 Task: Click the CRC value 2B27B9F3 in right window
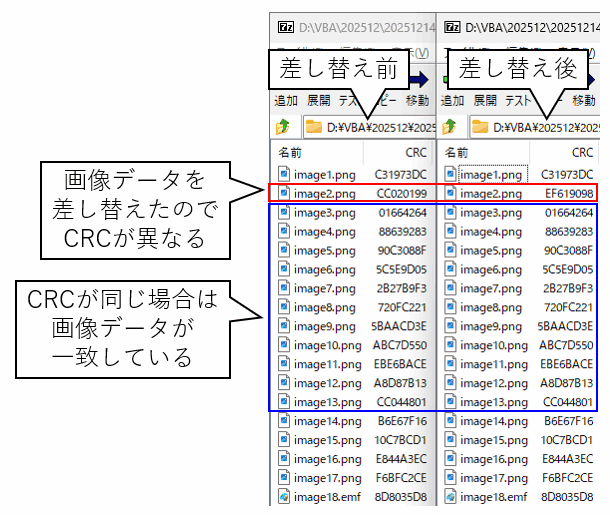(x=568, y=288)
